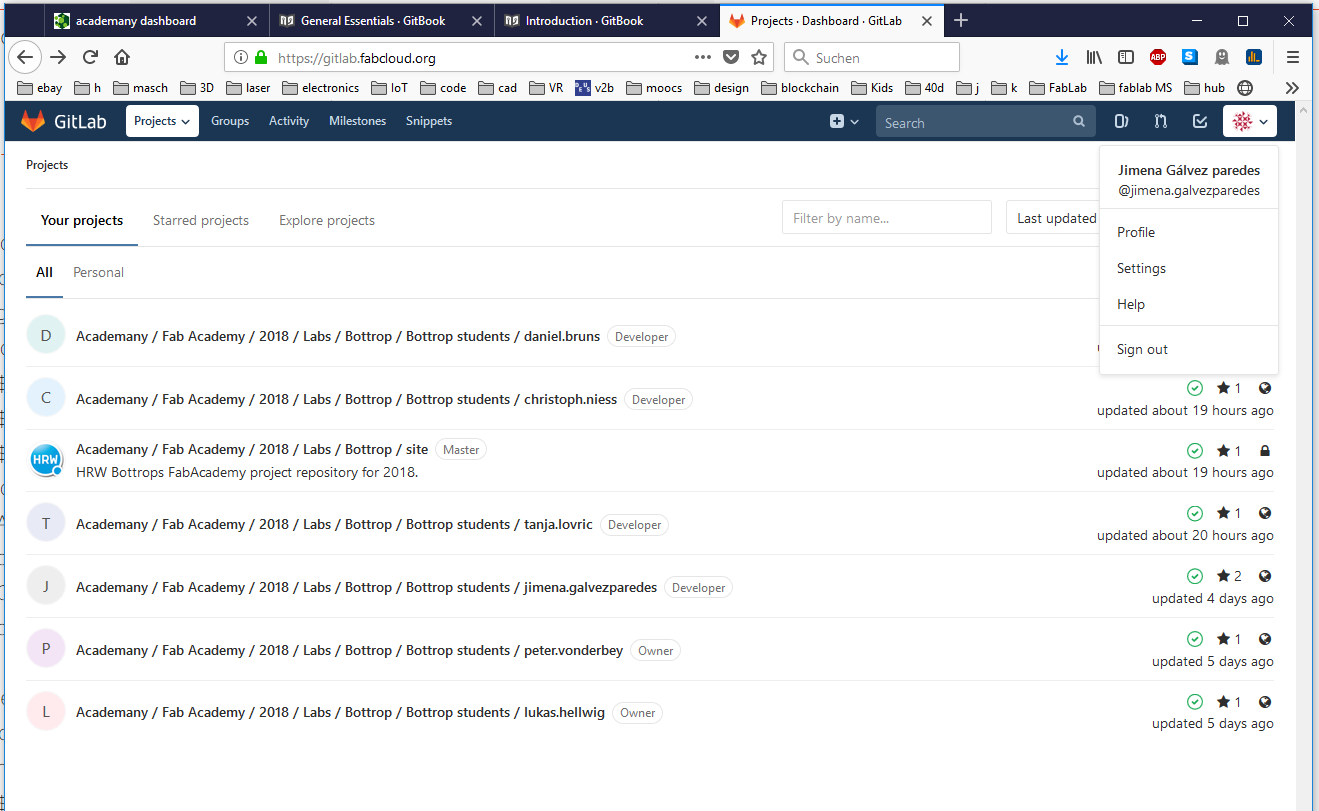Open Firefox downloads arrow icon
Viewport: 1319px width, 811px height.
point(1062,57)
